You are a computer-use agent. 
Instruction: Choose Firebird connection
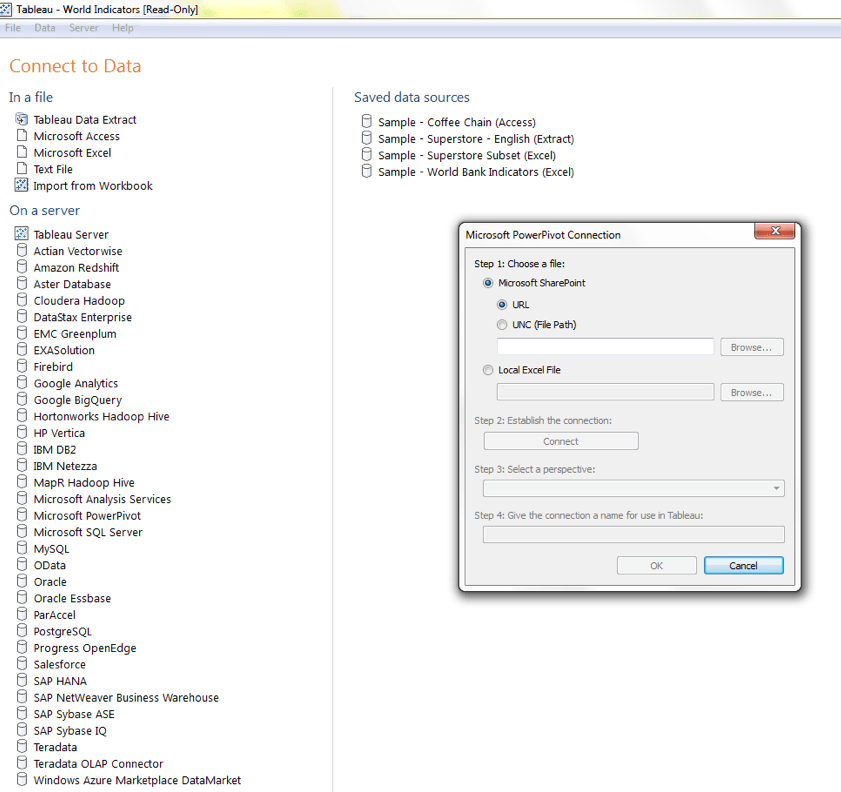[53, 367]
